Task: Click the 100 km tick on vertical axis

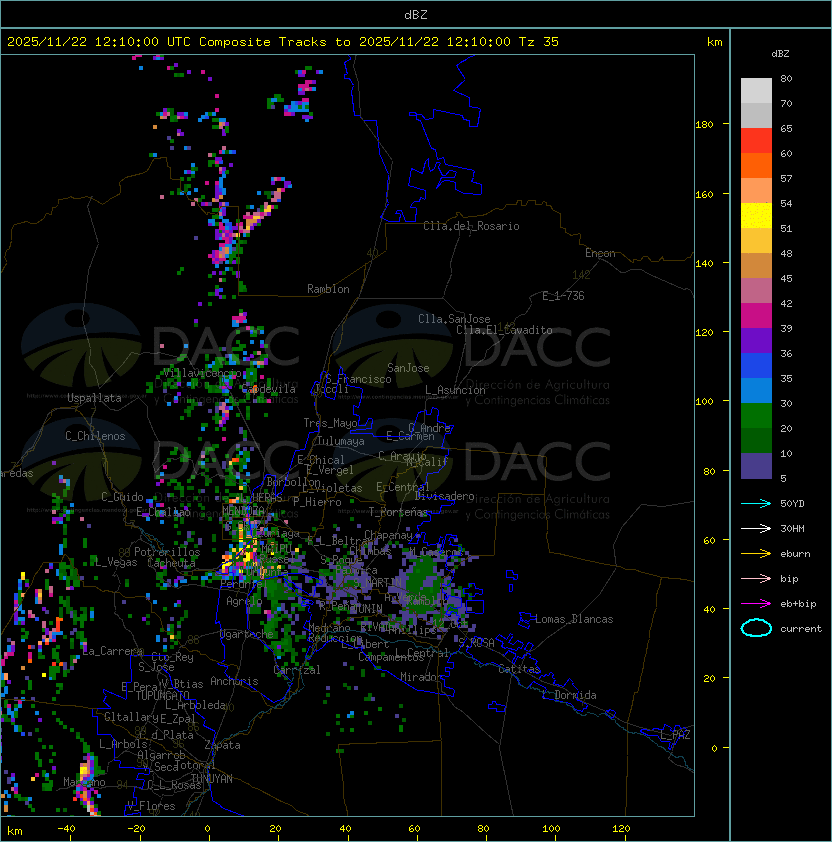Action: tap(704, 402)
